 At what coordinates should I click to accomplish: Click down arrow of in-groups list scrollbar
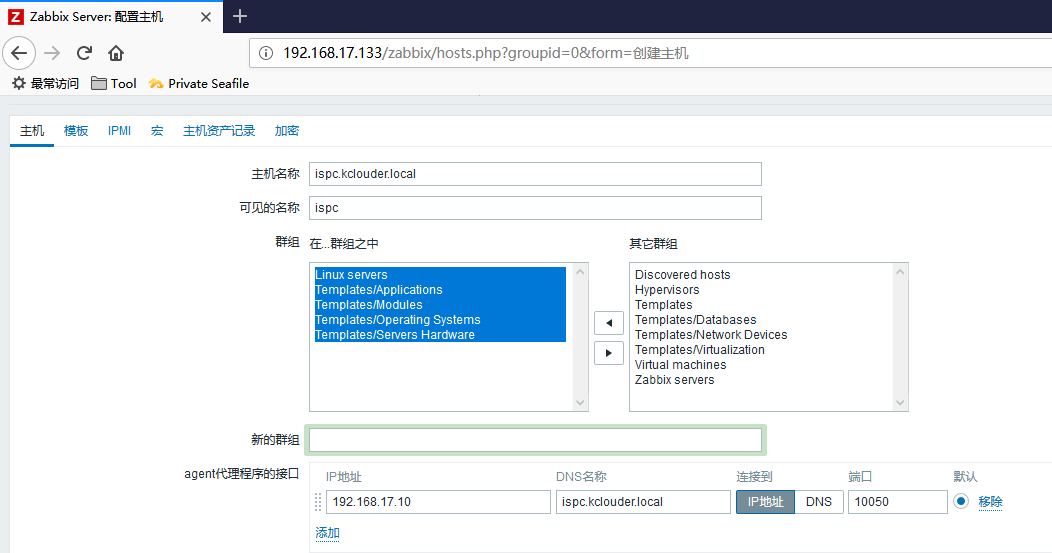tap(580, 403)
